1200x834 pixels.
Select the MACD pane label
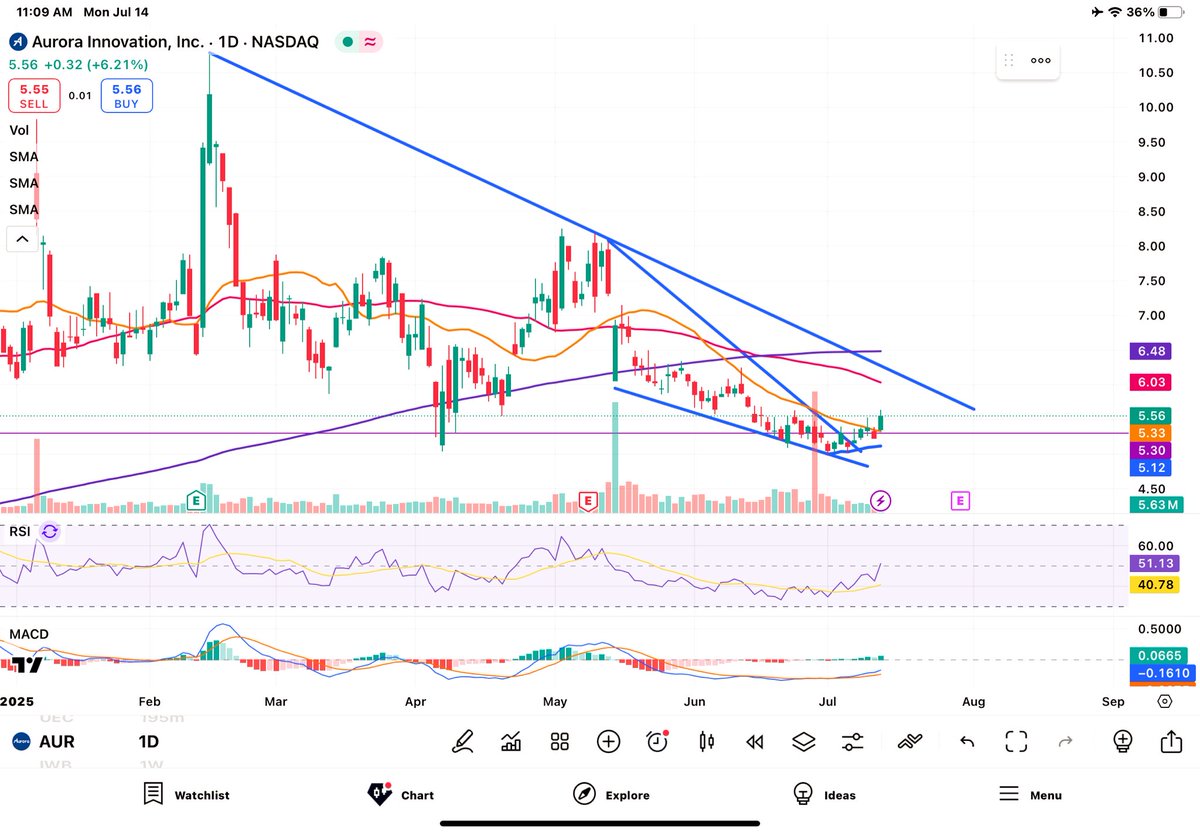pyautogui.click(x=29, y=634)
